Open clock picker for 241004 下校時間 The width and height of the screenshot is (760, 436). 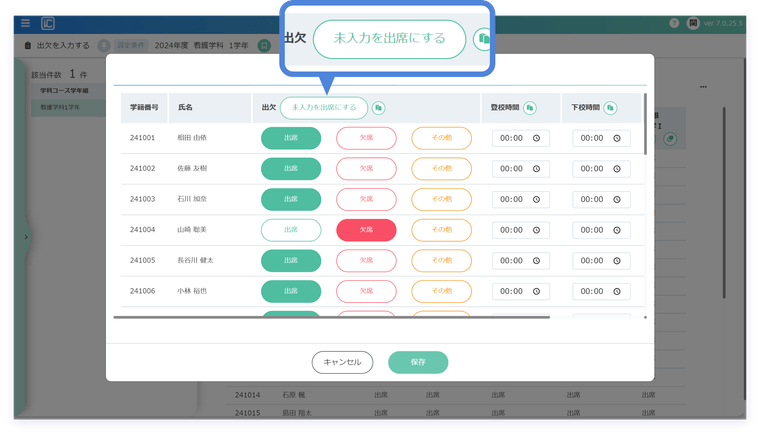(x=617, y=230)
